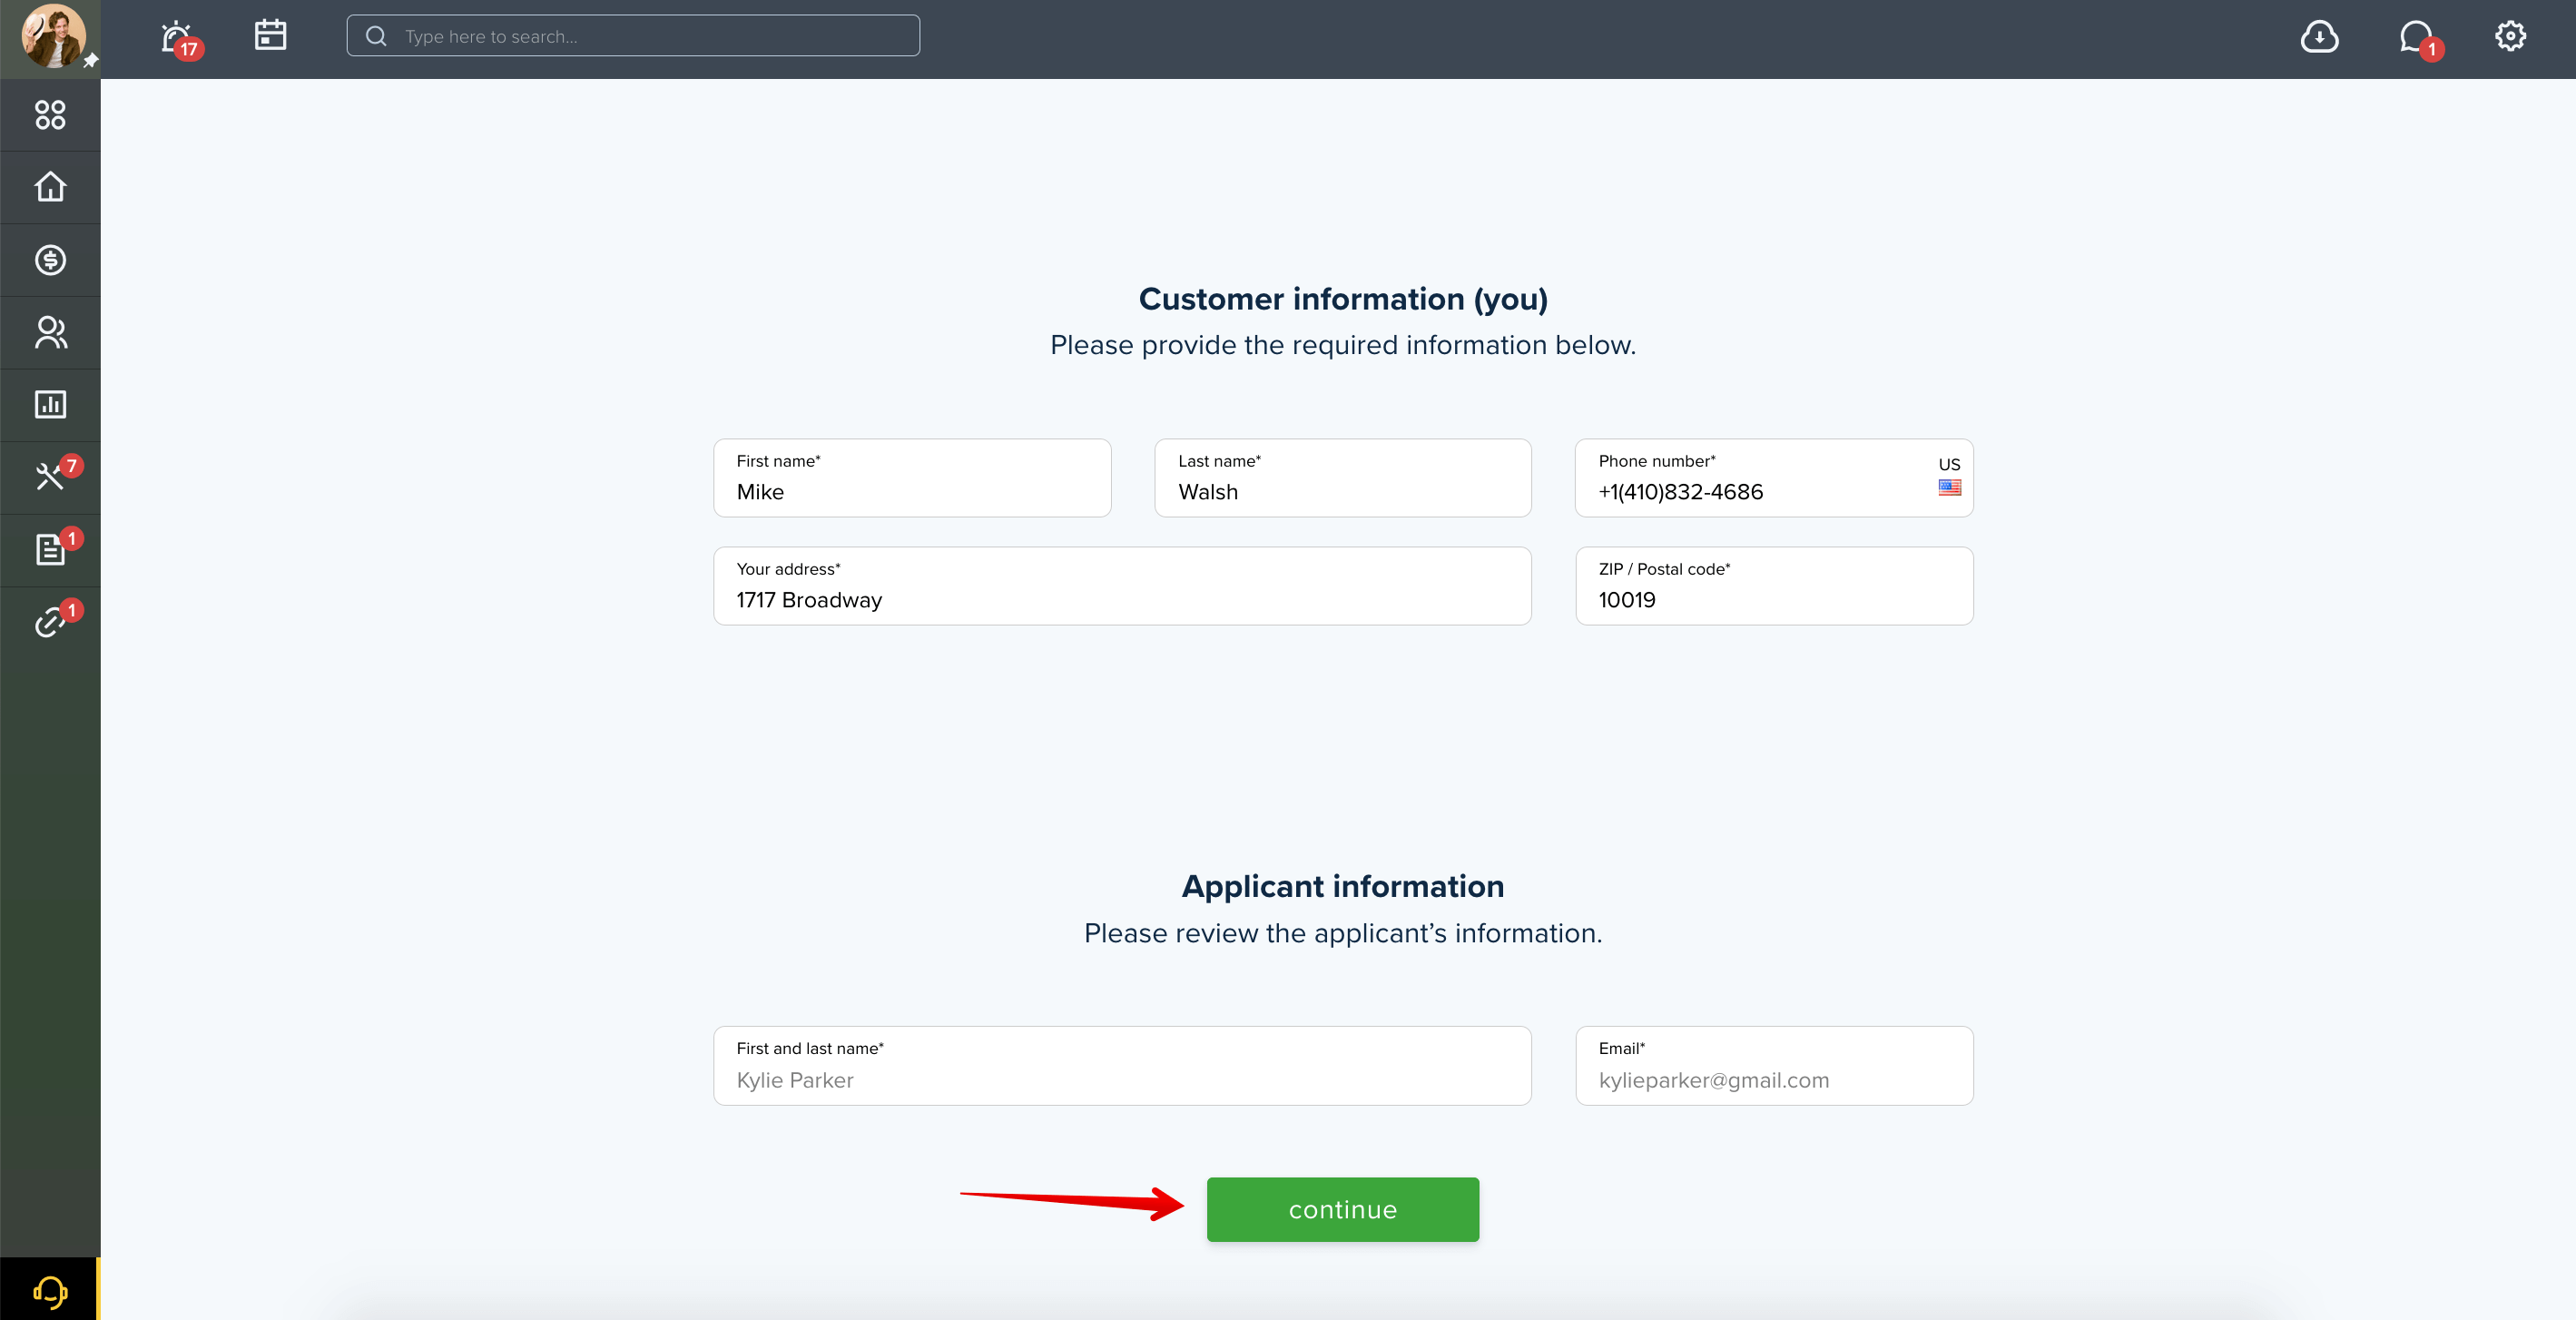Viewport: 2576px width, 1320px height.
Task: Click 'Please review the applicant's information.' text
Action: 1343,933
